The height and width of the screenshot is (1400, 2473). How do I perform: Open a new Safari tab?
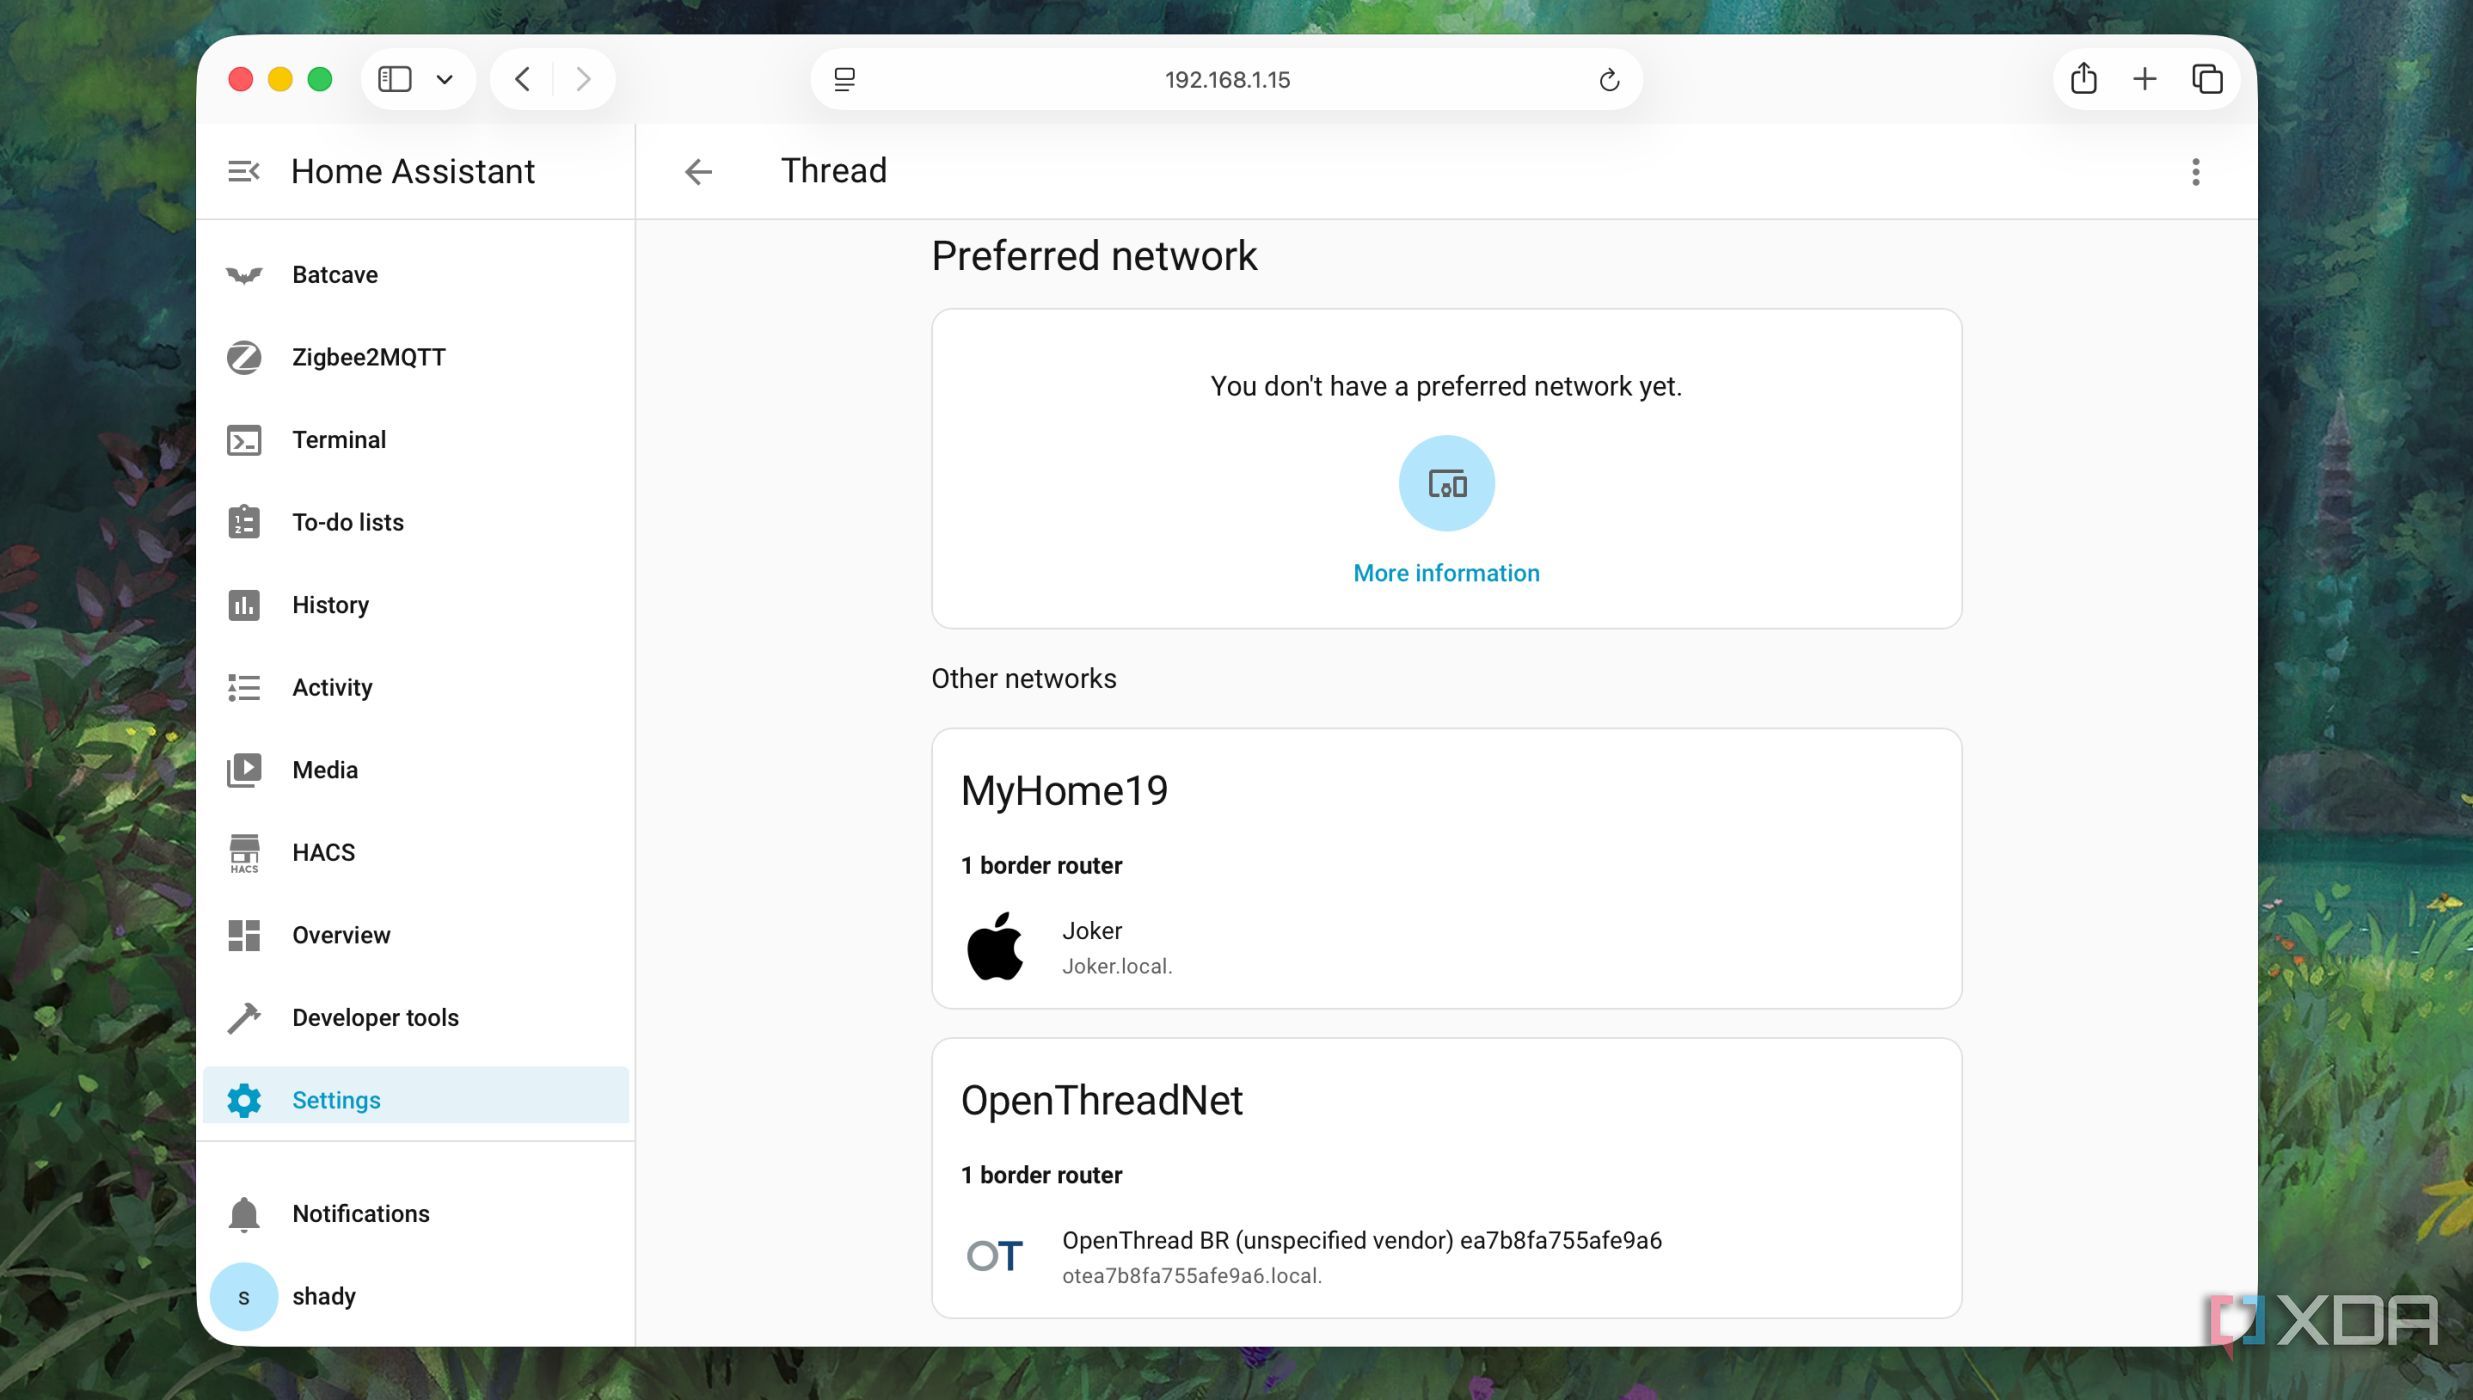pos(2145,79)
